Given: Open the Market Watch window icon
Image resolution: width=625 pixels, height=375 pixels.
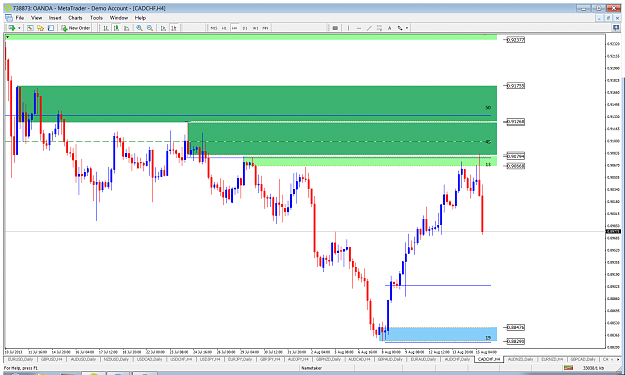Looking at the screenshot, I should (30, 28).
